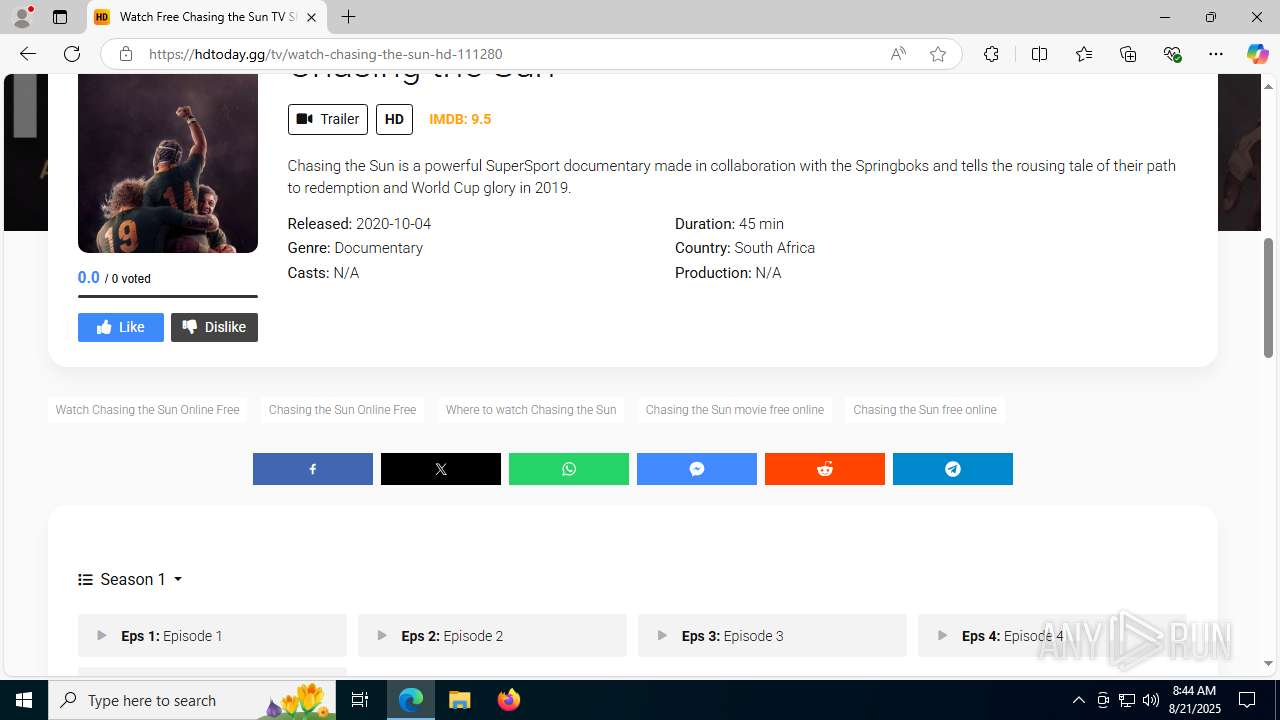This screenshot has height=720, width=1280.
Task: Open Edge Settings and more menu
Action: (x=1216, y=54)
